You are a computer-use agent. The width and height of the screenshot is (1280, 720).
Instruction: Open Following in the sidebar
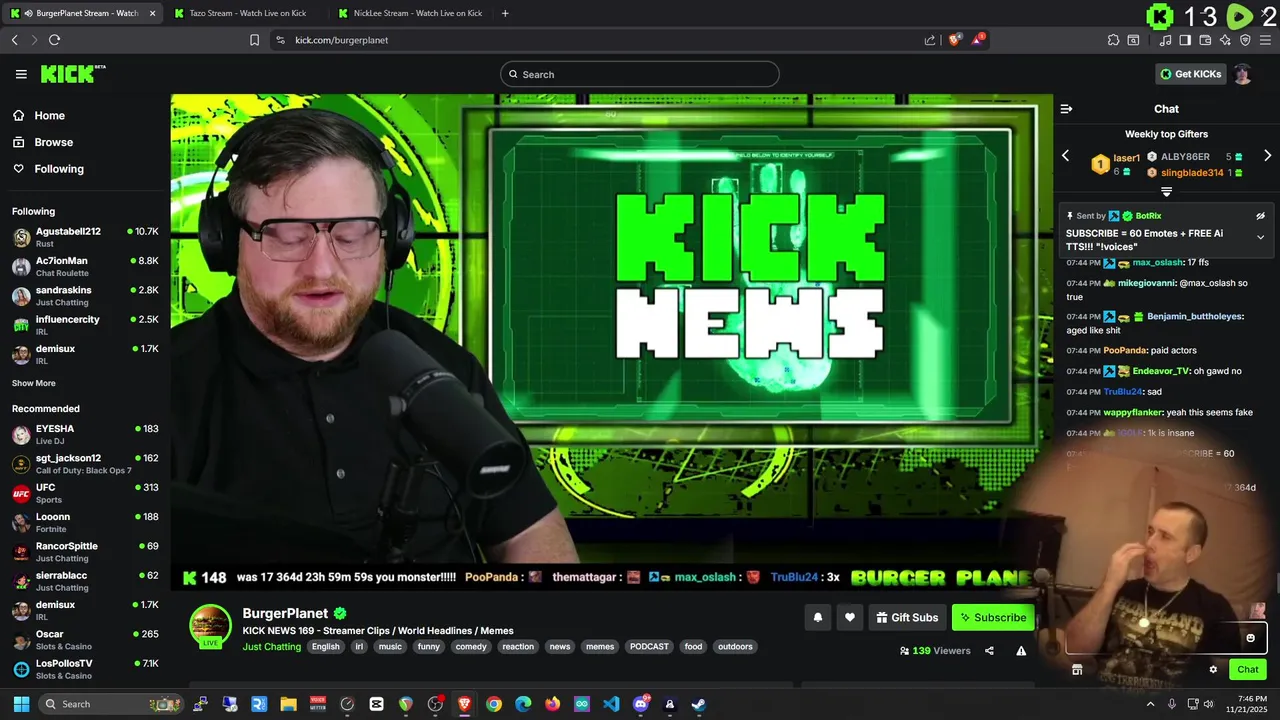point(48,169)
